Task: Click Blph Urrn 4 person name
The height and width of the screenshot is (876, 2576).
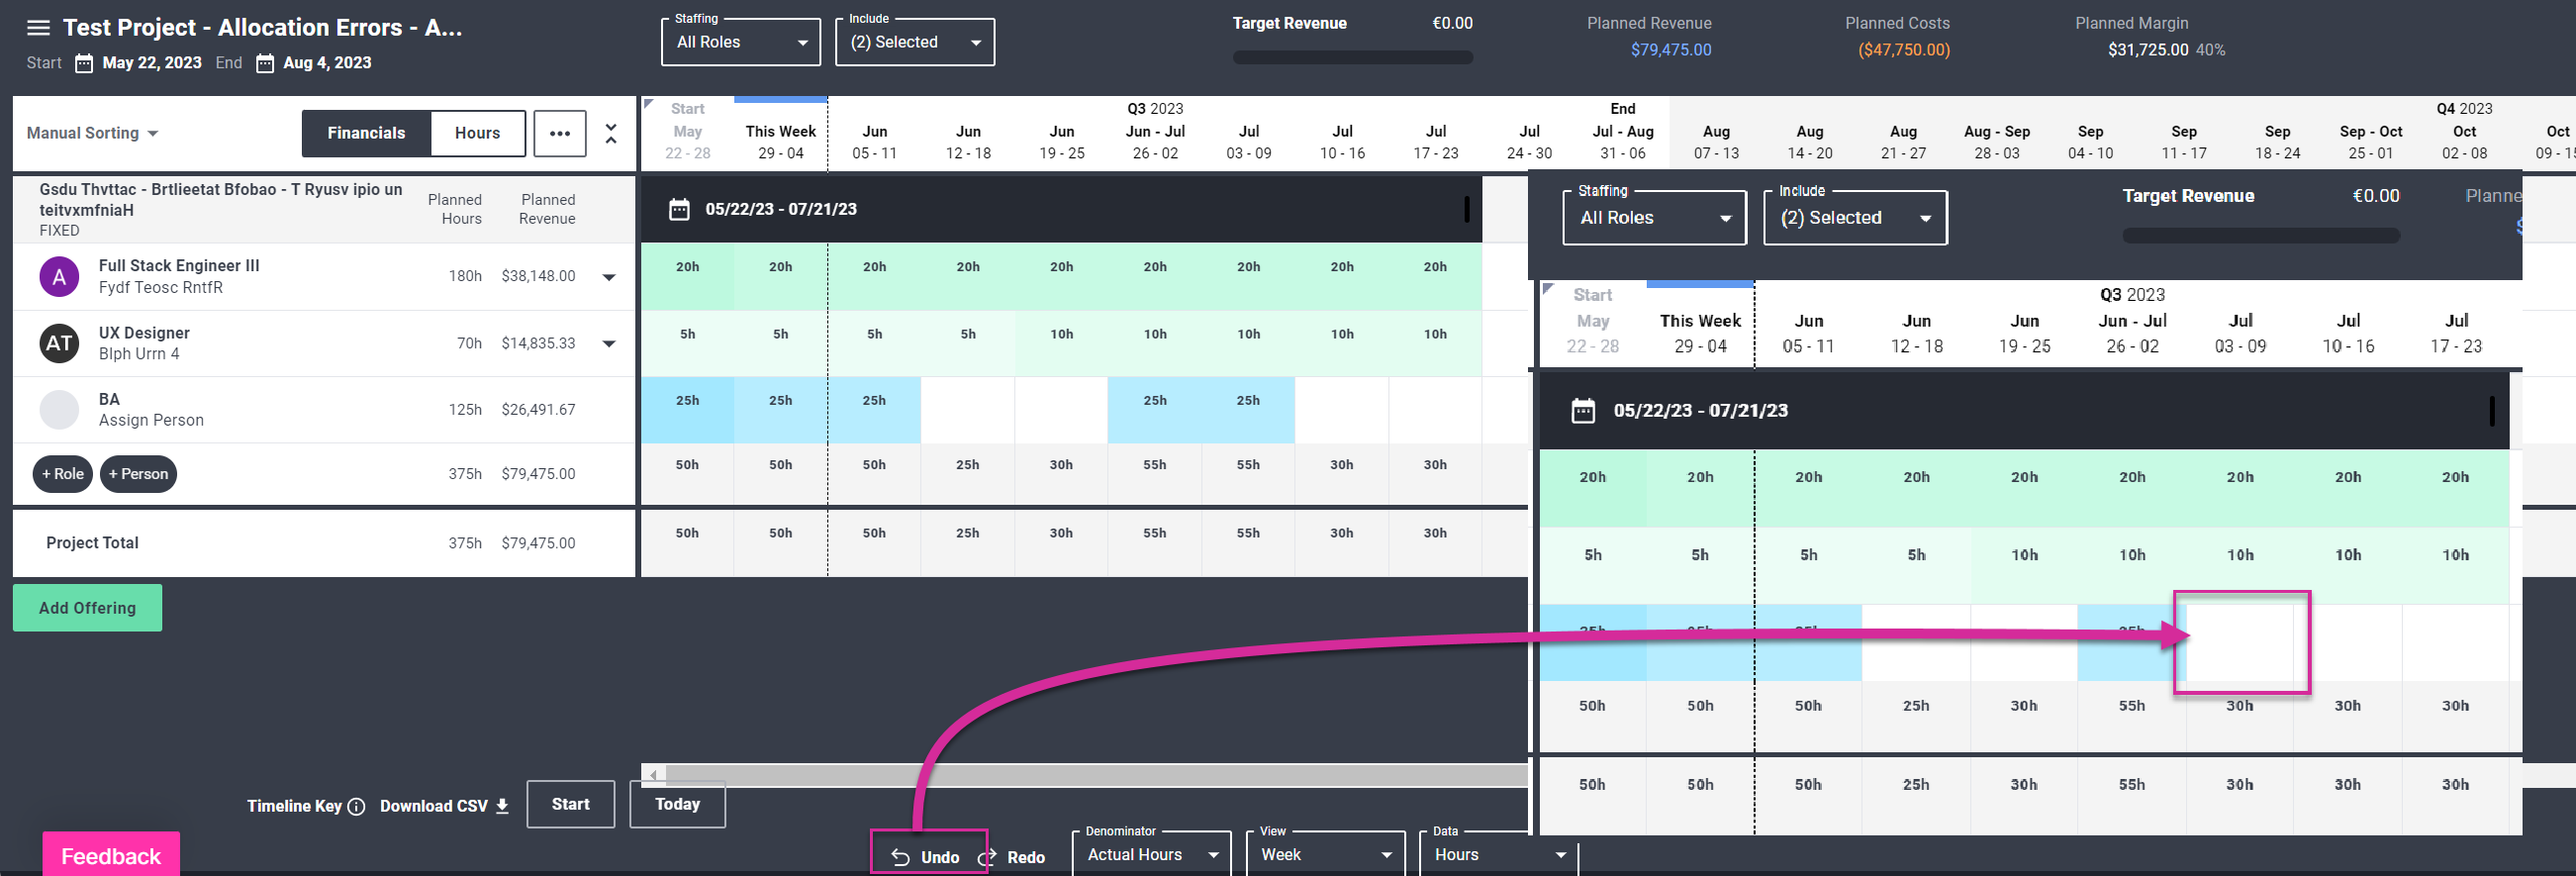Action: 139,354
